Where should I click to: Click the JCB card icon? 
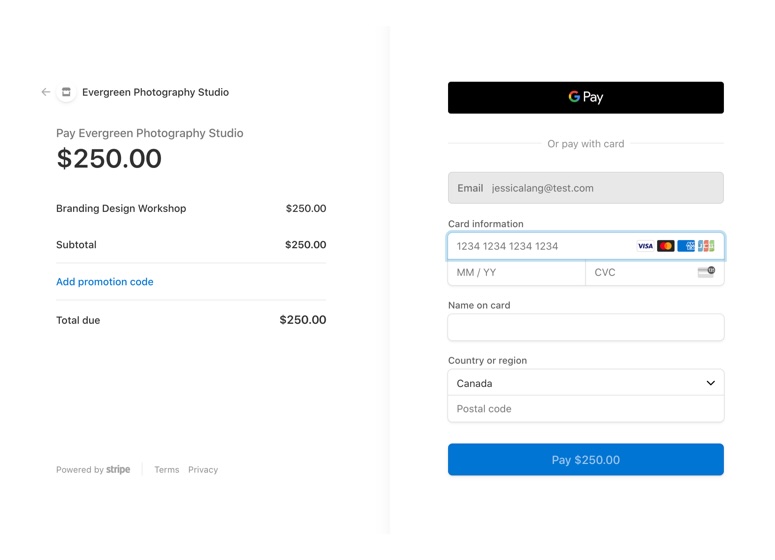(x=706, y=246)
